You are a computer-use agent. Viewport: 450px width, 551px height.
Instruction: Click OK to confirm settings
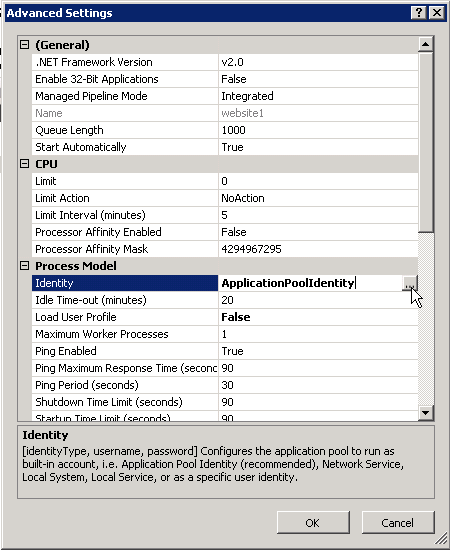pos(313,523)
